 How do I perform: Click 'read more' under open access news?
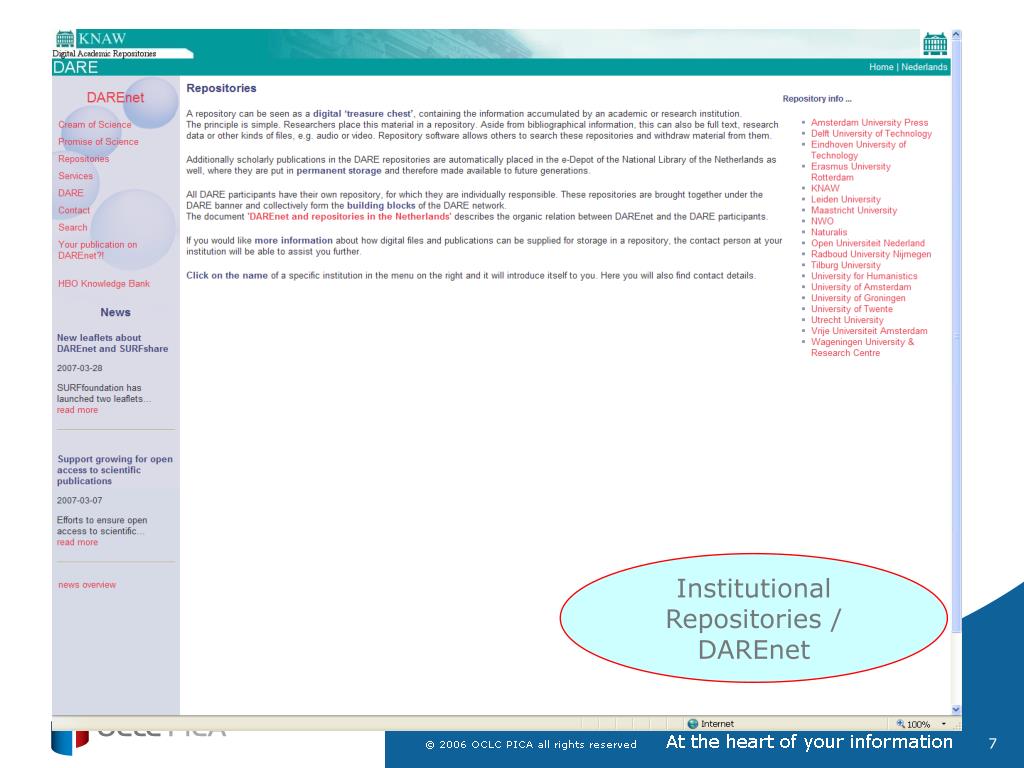[77, 542]
